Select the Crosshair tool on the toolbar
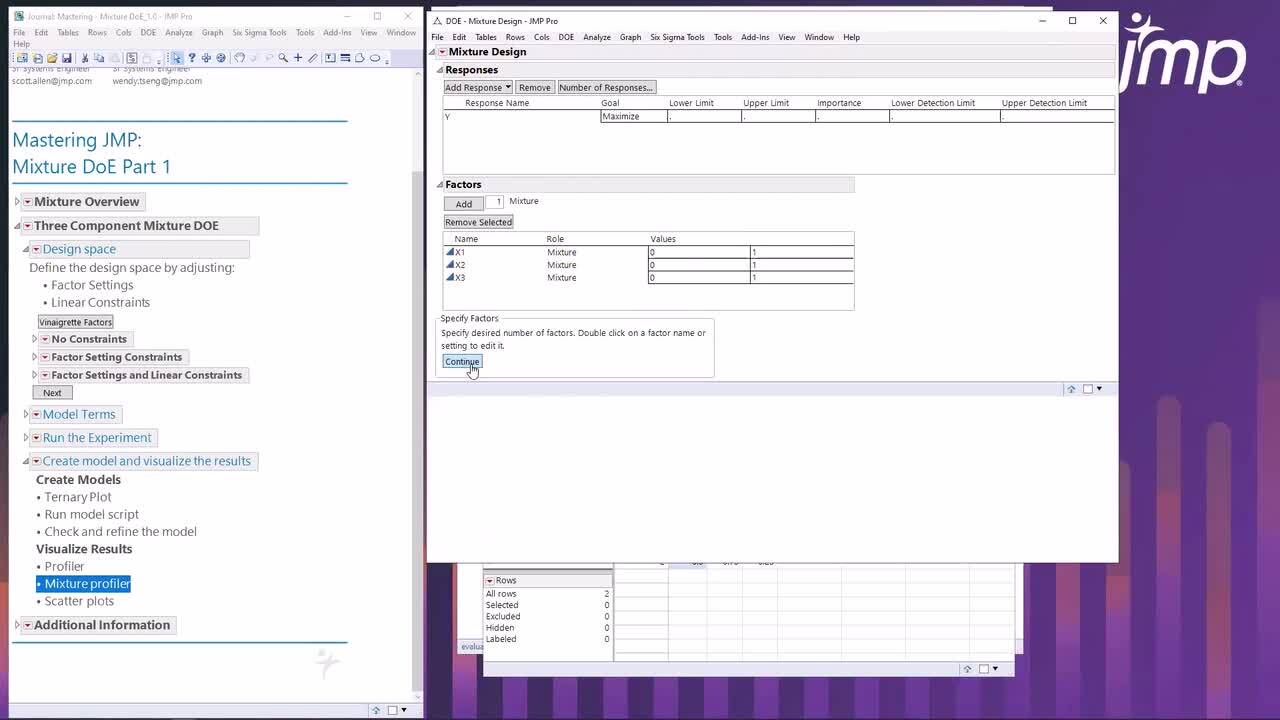Screen dimensions: 1280x720 (x=297, y=58)
